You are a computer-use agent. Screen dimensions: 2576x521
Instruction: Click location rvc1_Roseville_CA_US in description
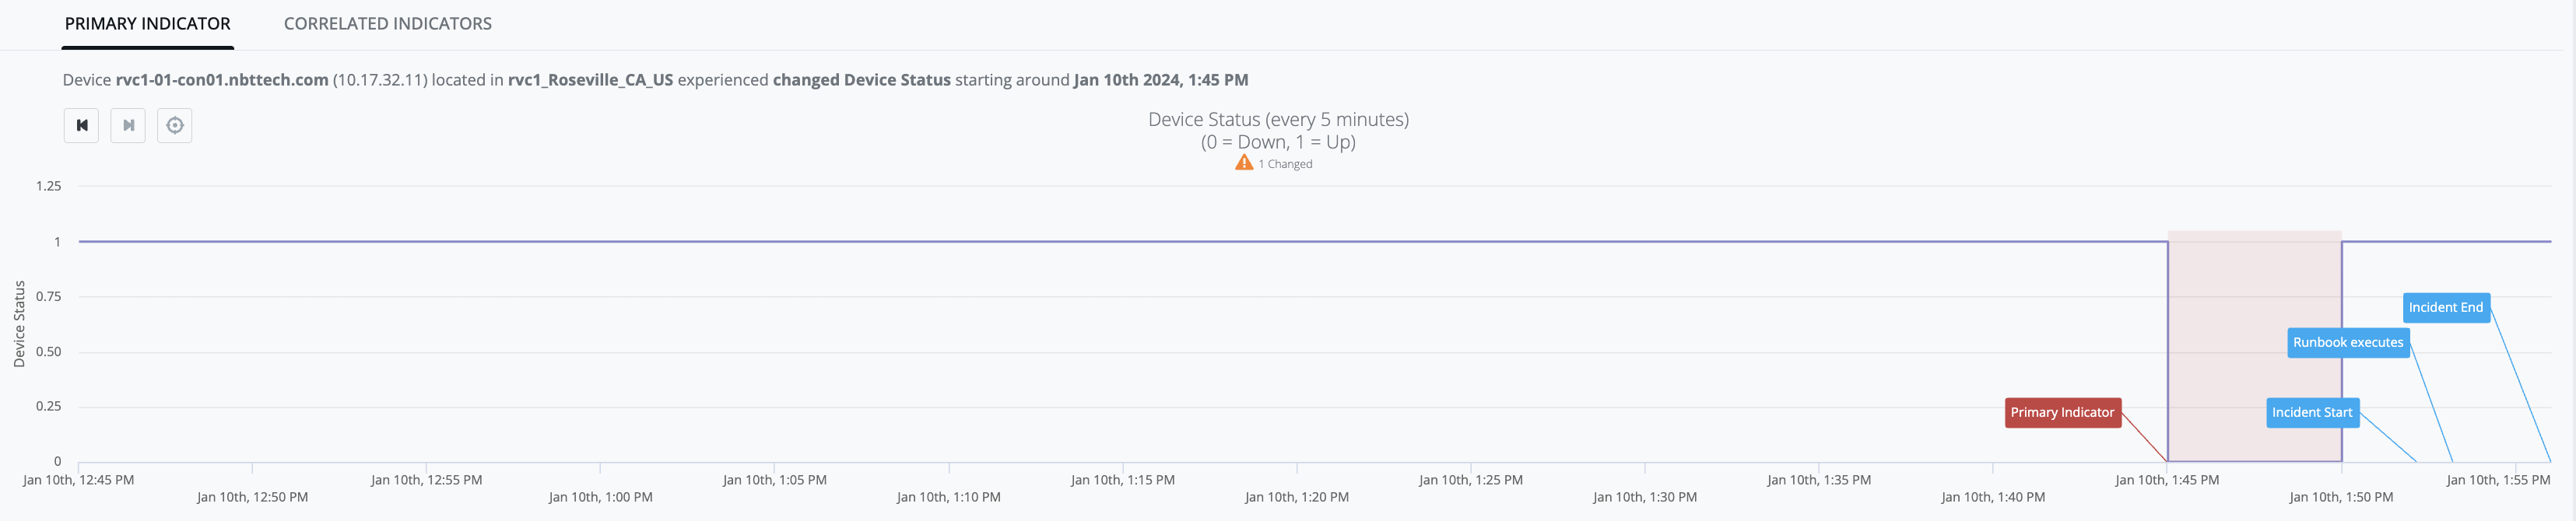(x=590, y=80)
